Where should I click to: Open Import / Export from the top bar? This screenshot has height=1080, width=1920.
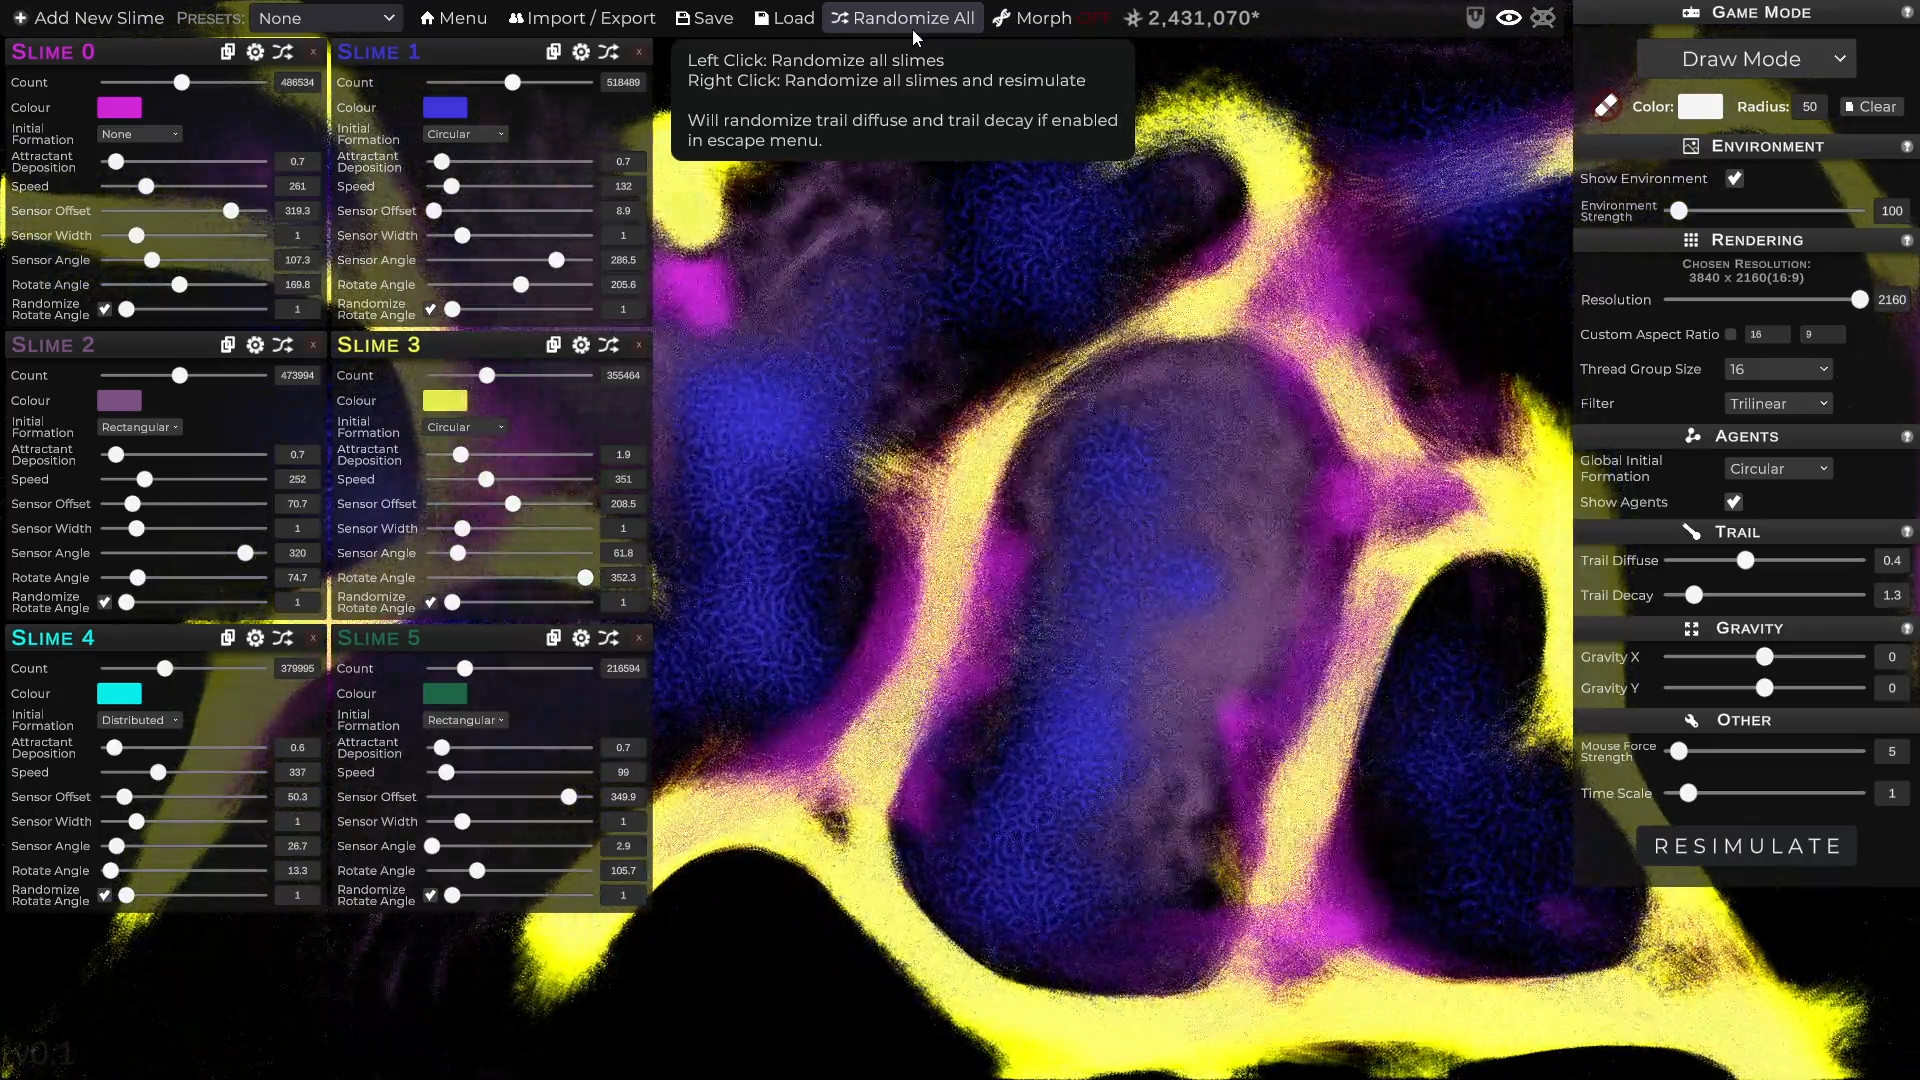pos(582,18)
